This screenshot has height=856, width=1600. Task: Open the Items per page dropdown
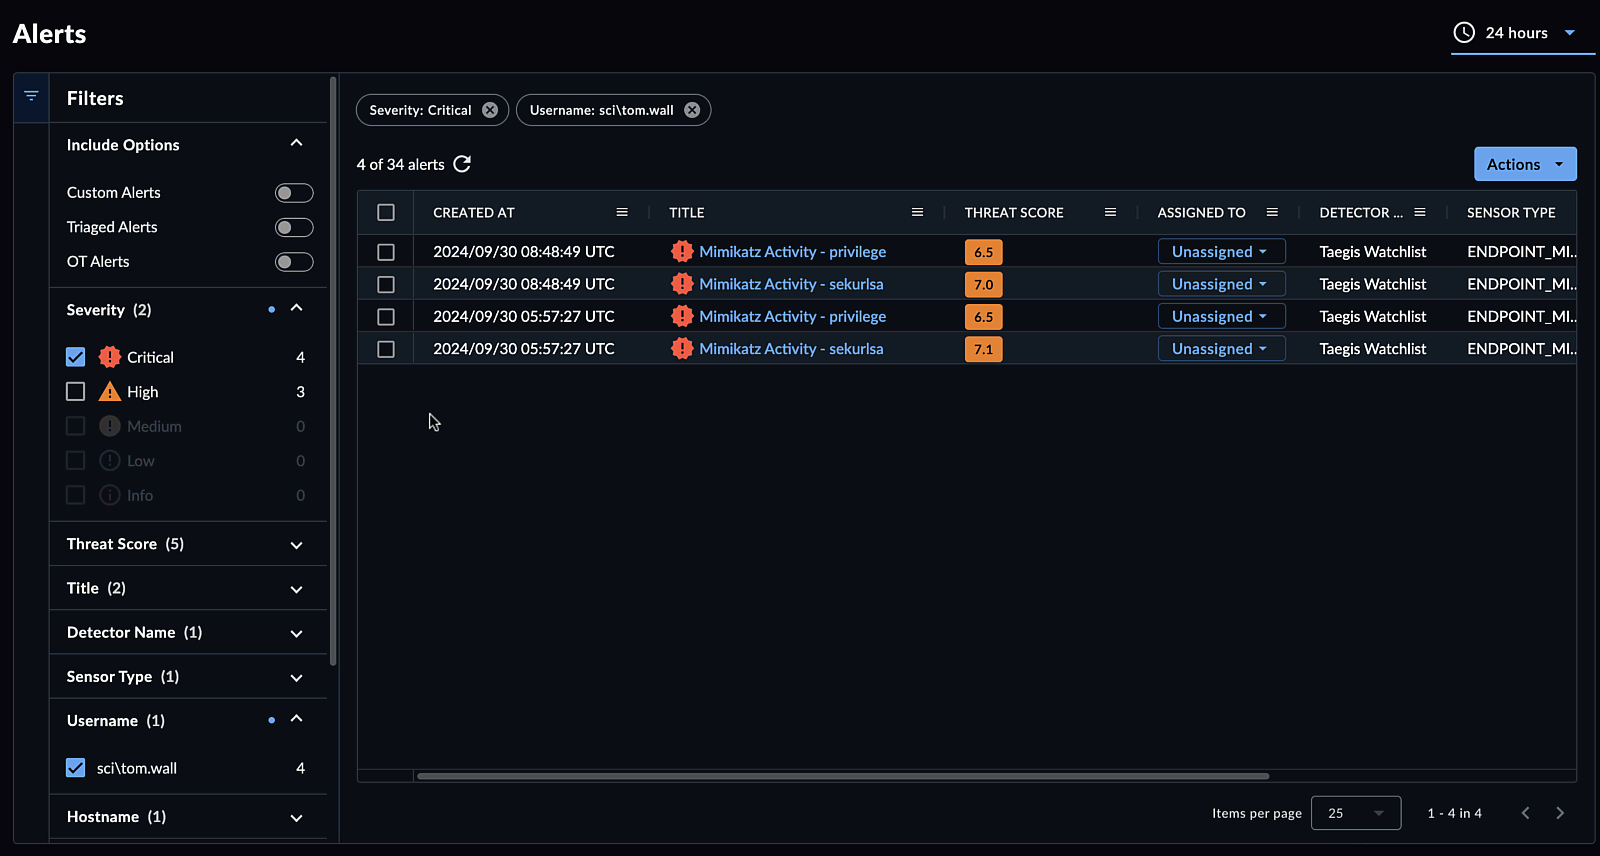pyautogui.click(x=1356, y=813)
